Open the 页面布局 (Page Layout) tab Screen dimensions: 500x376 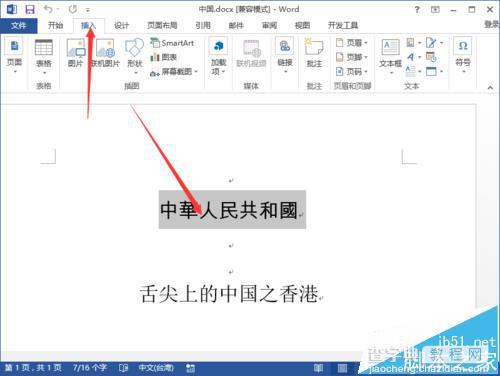162,25
